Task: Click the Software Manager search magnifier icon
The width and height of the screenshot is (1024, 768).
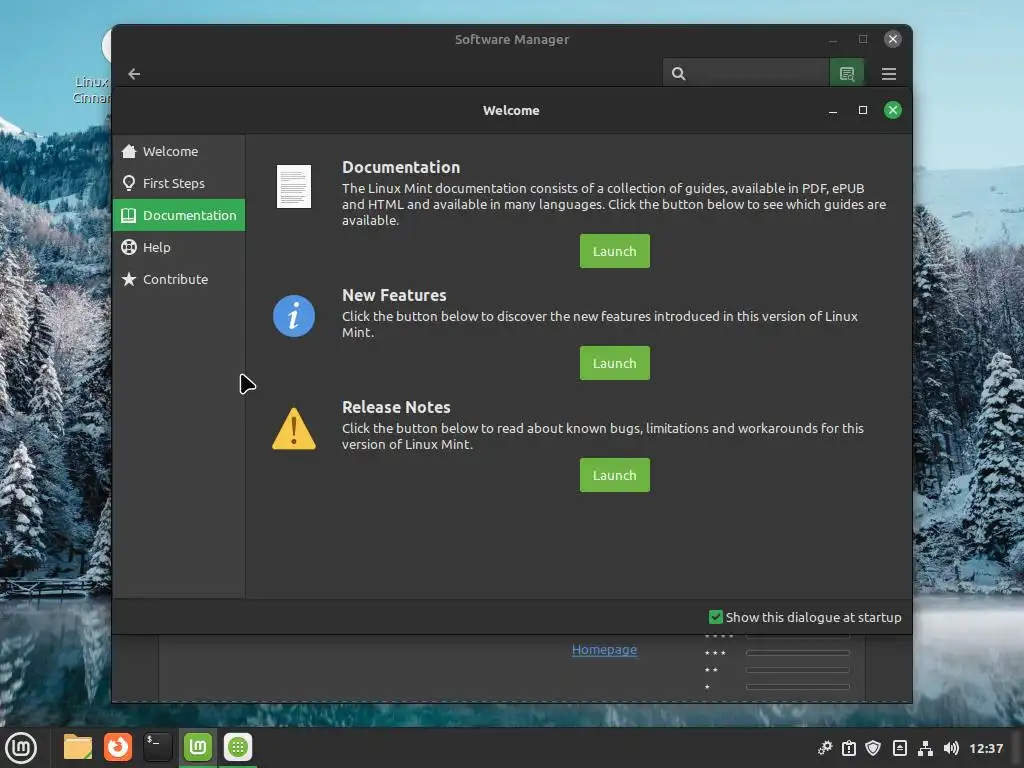Action: coord(679,74)
